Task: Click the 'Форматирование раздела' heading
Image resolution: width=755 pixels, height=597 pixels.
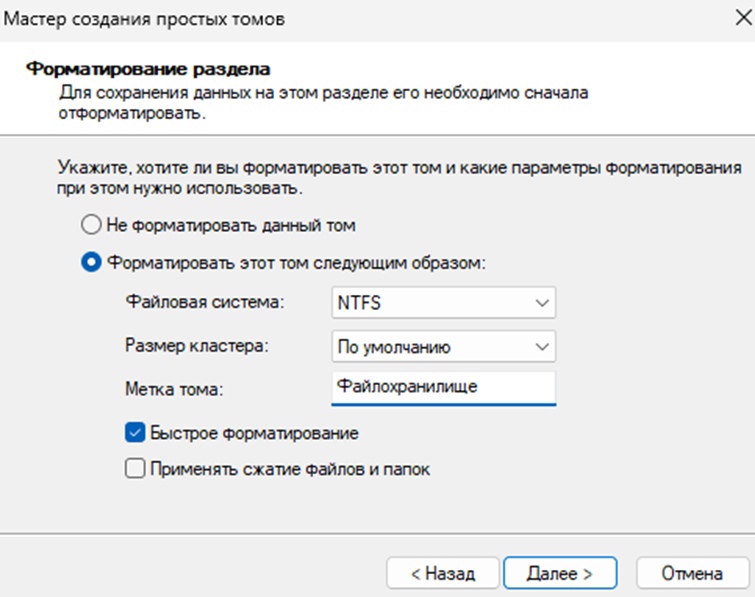Action: tap(148, 69)
